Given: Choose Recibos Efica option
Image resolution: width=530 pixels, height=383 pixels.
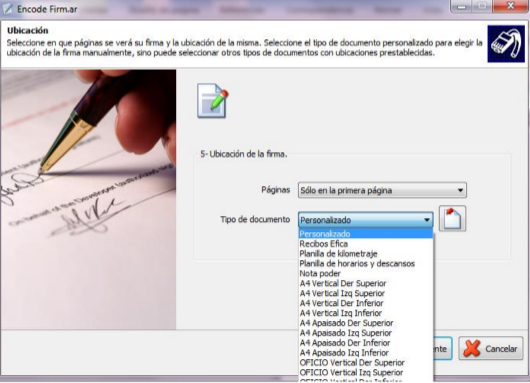Looking at the screenshot, I should (365, 244).
